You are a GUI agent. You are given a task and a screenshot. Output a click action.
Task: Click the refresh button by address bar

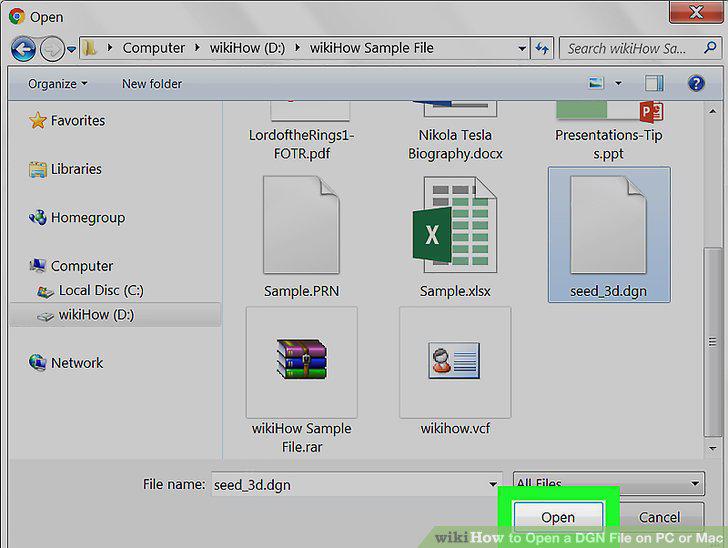coord(542,48)
